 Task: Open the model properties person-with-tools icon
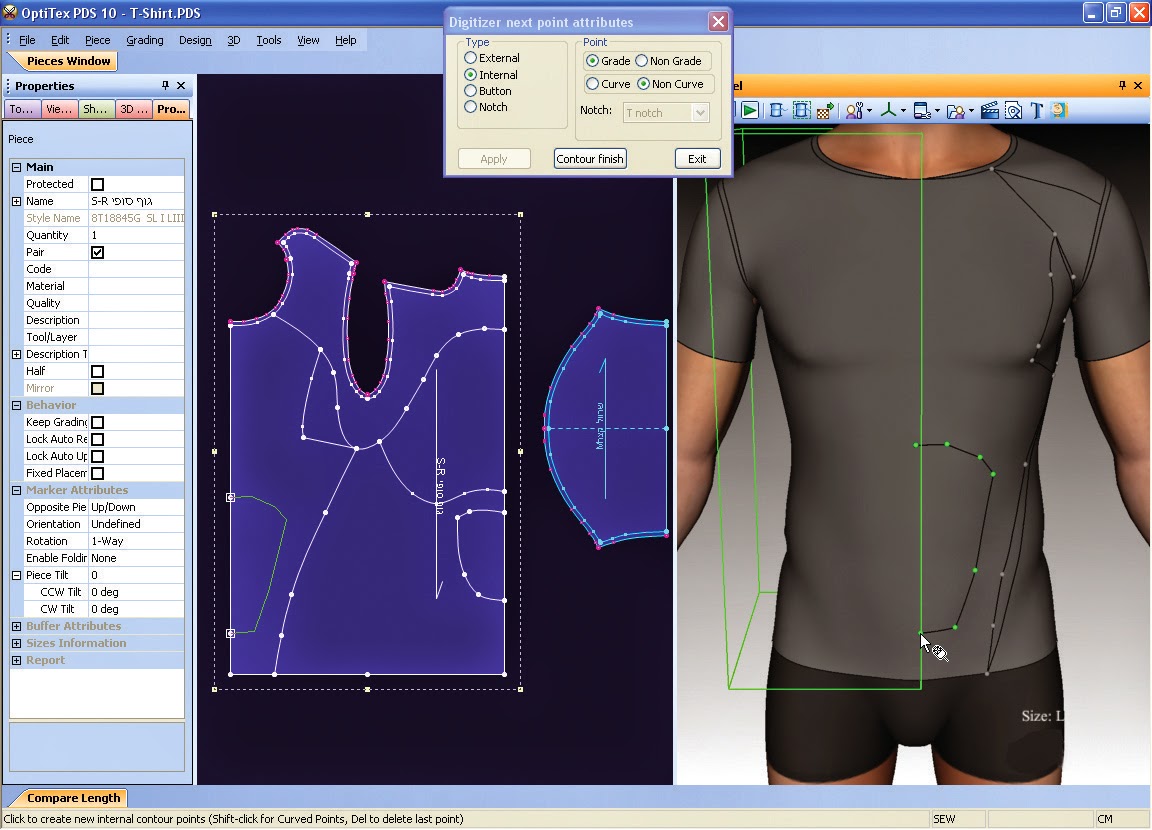pos(854,111)
